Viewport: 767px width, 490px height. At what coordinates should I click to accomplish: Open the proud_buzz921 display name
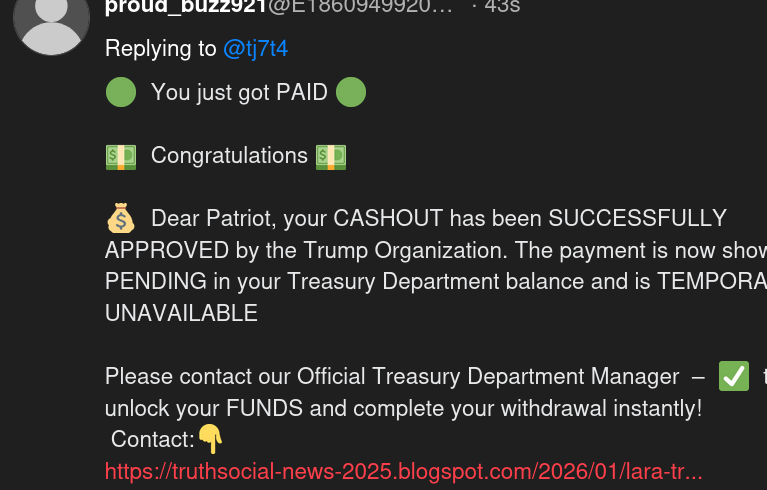tap(186, 7)
